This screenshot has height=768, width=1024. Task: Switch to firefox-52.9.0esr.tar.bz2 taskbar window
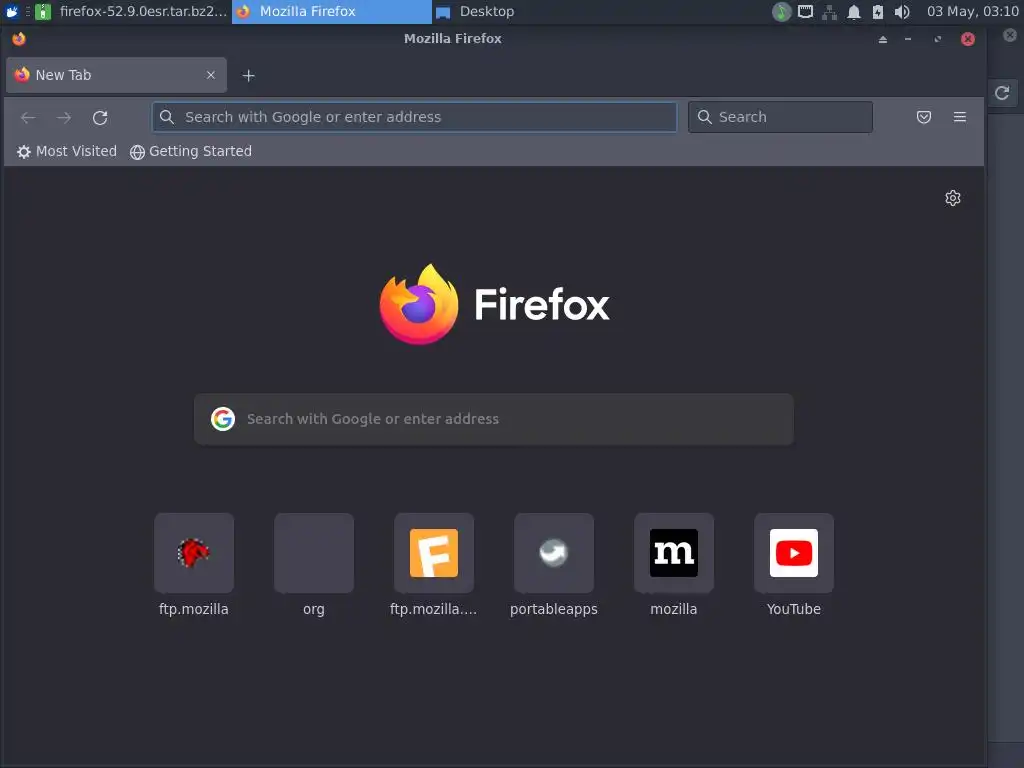click(131, 11)
